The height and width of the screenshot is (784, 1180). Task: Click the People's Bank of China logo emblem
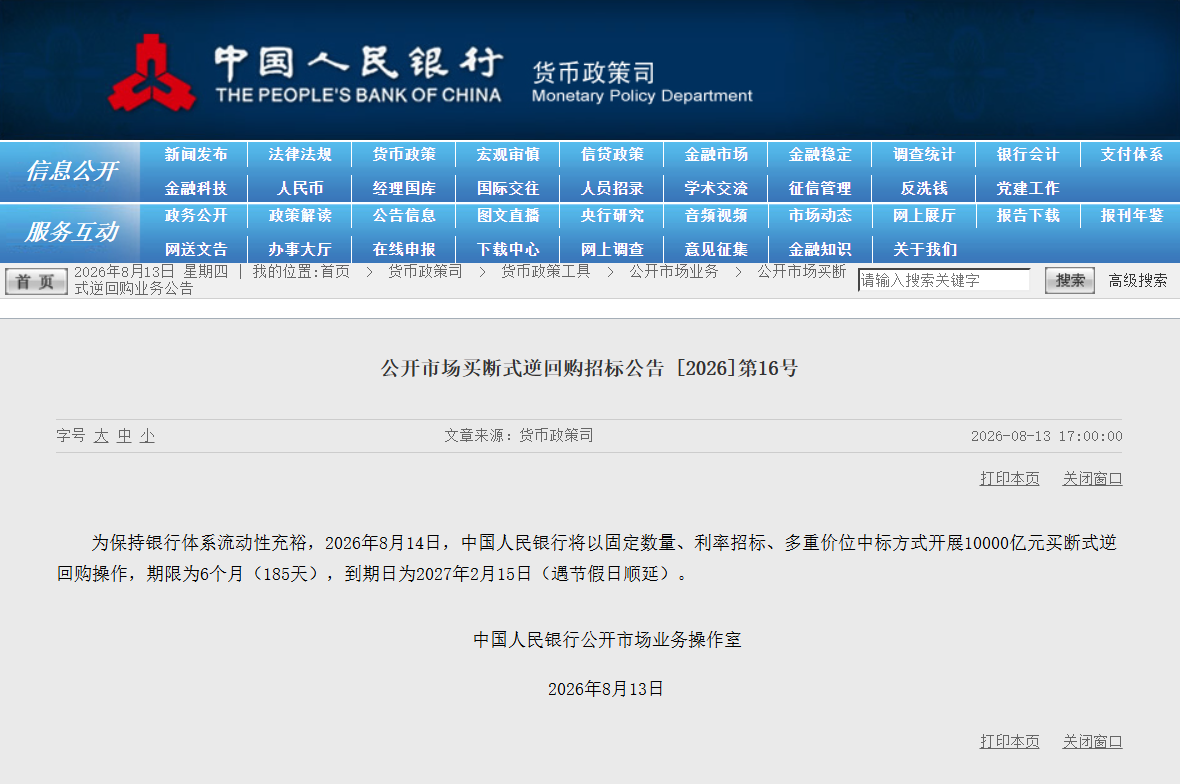pos(151,73)
